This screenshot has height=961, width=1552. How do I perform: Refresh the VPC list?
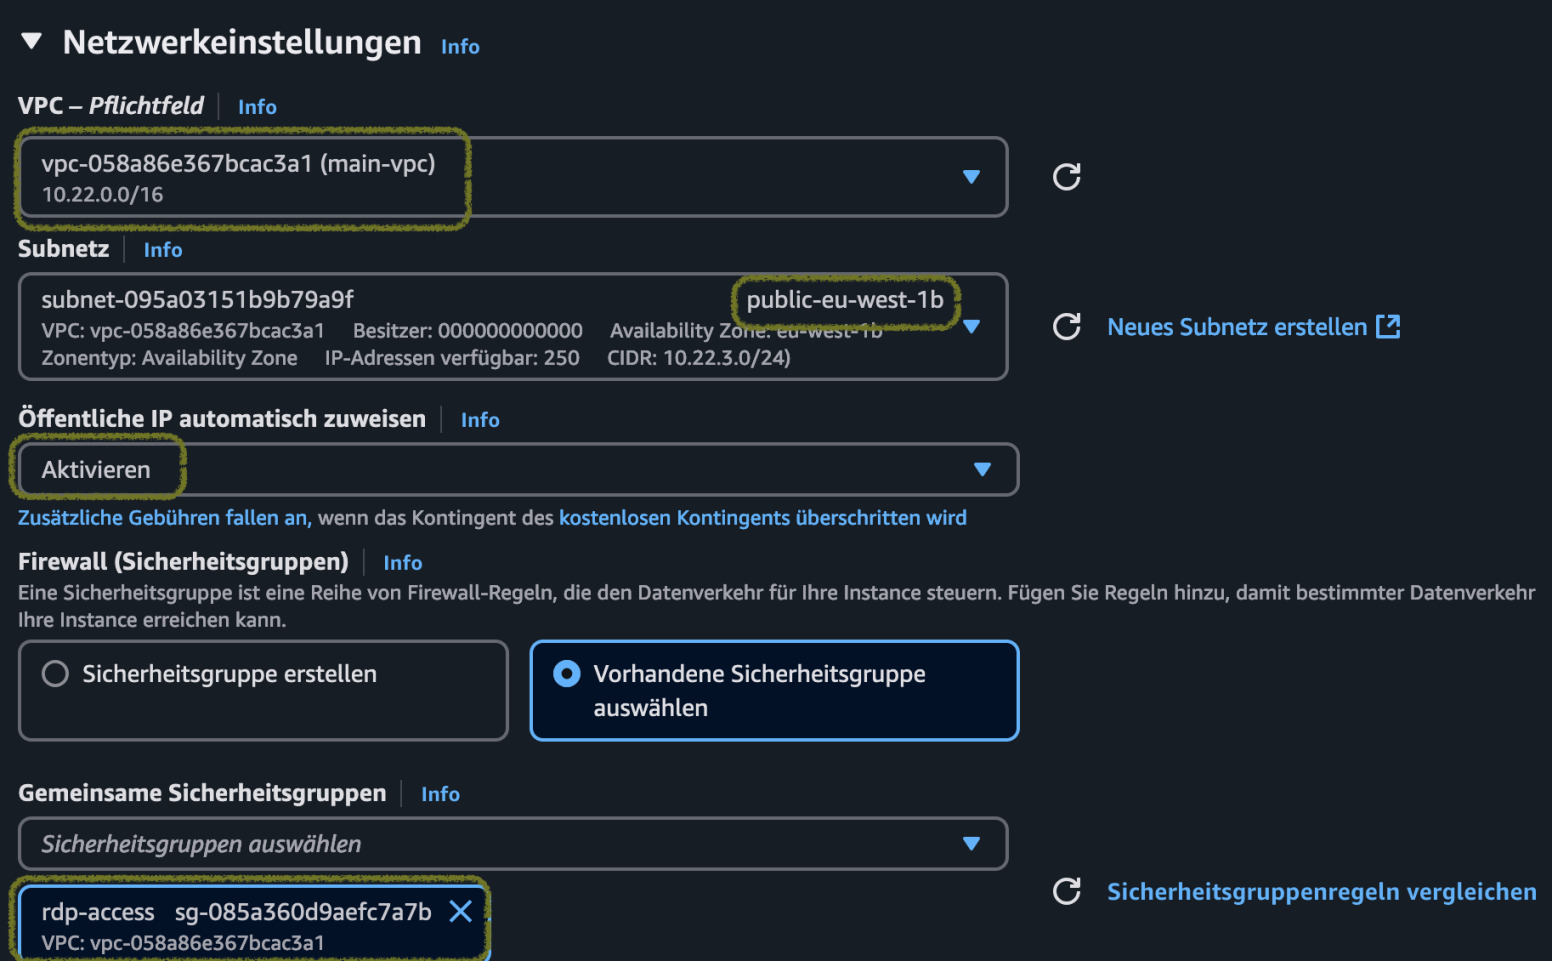[1066, 177]
